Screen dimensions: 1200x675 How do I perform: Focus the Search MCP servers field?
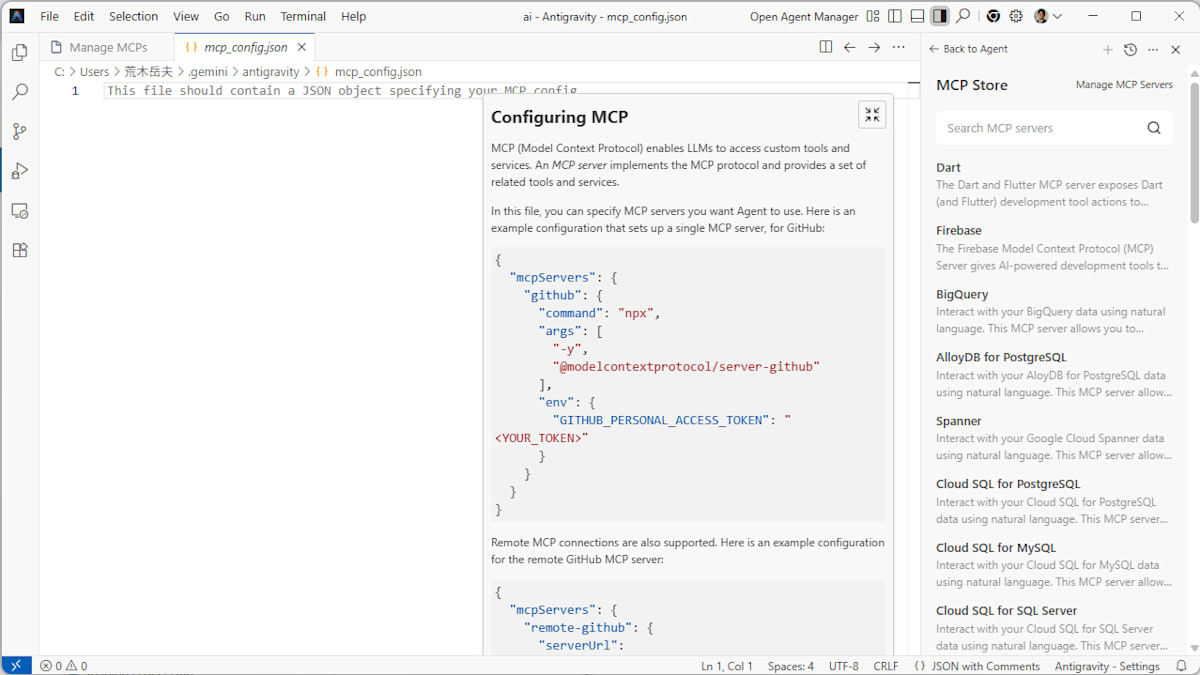[x=1054, y=128]
